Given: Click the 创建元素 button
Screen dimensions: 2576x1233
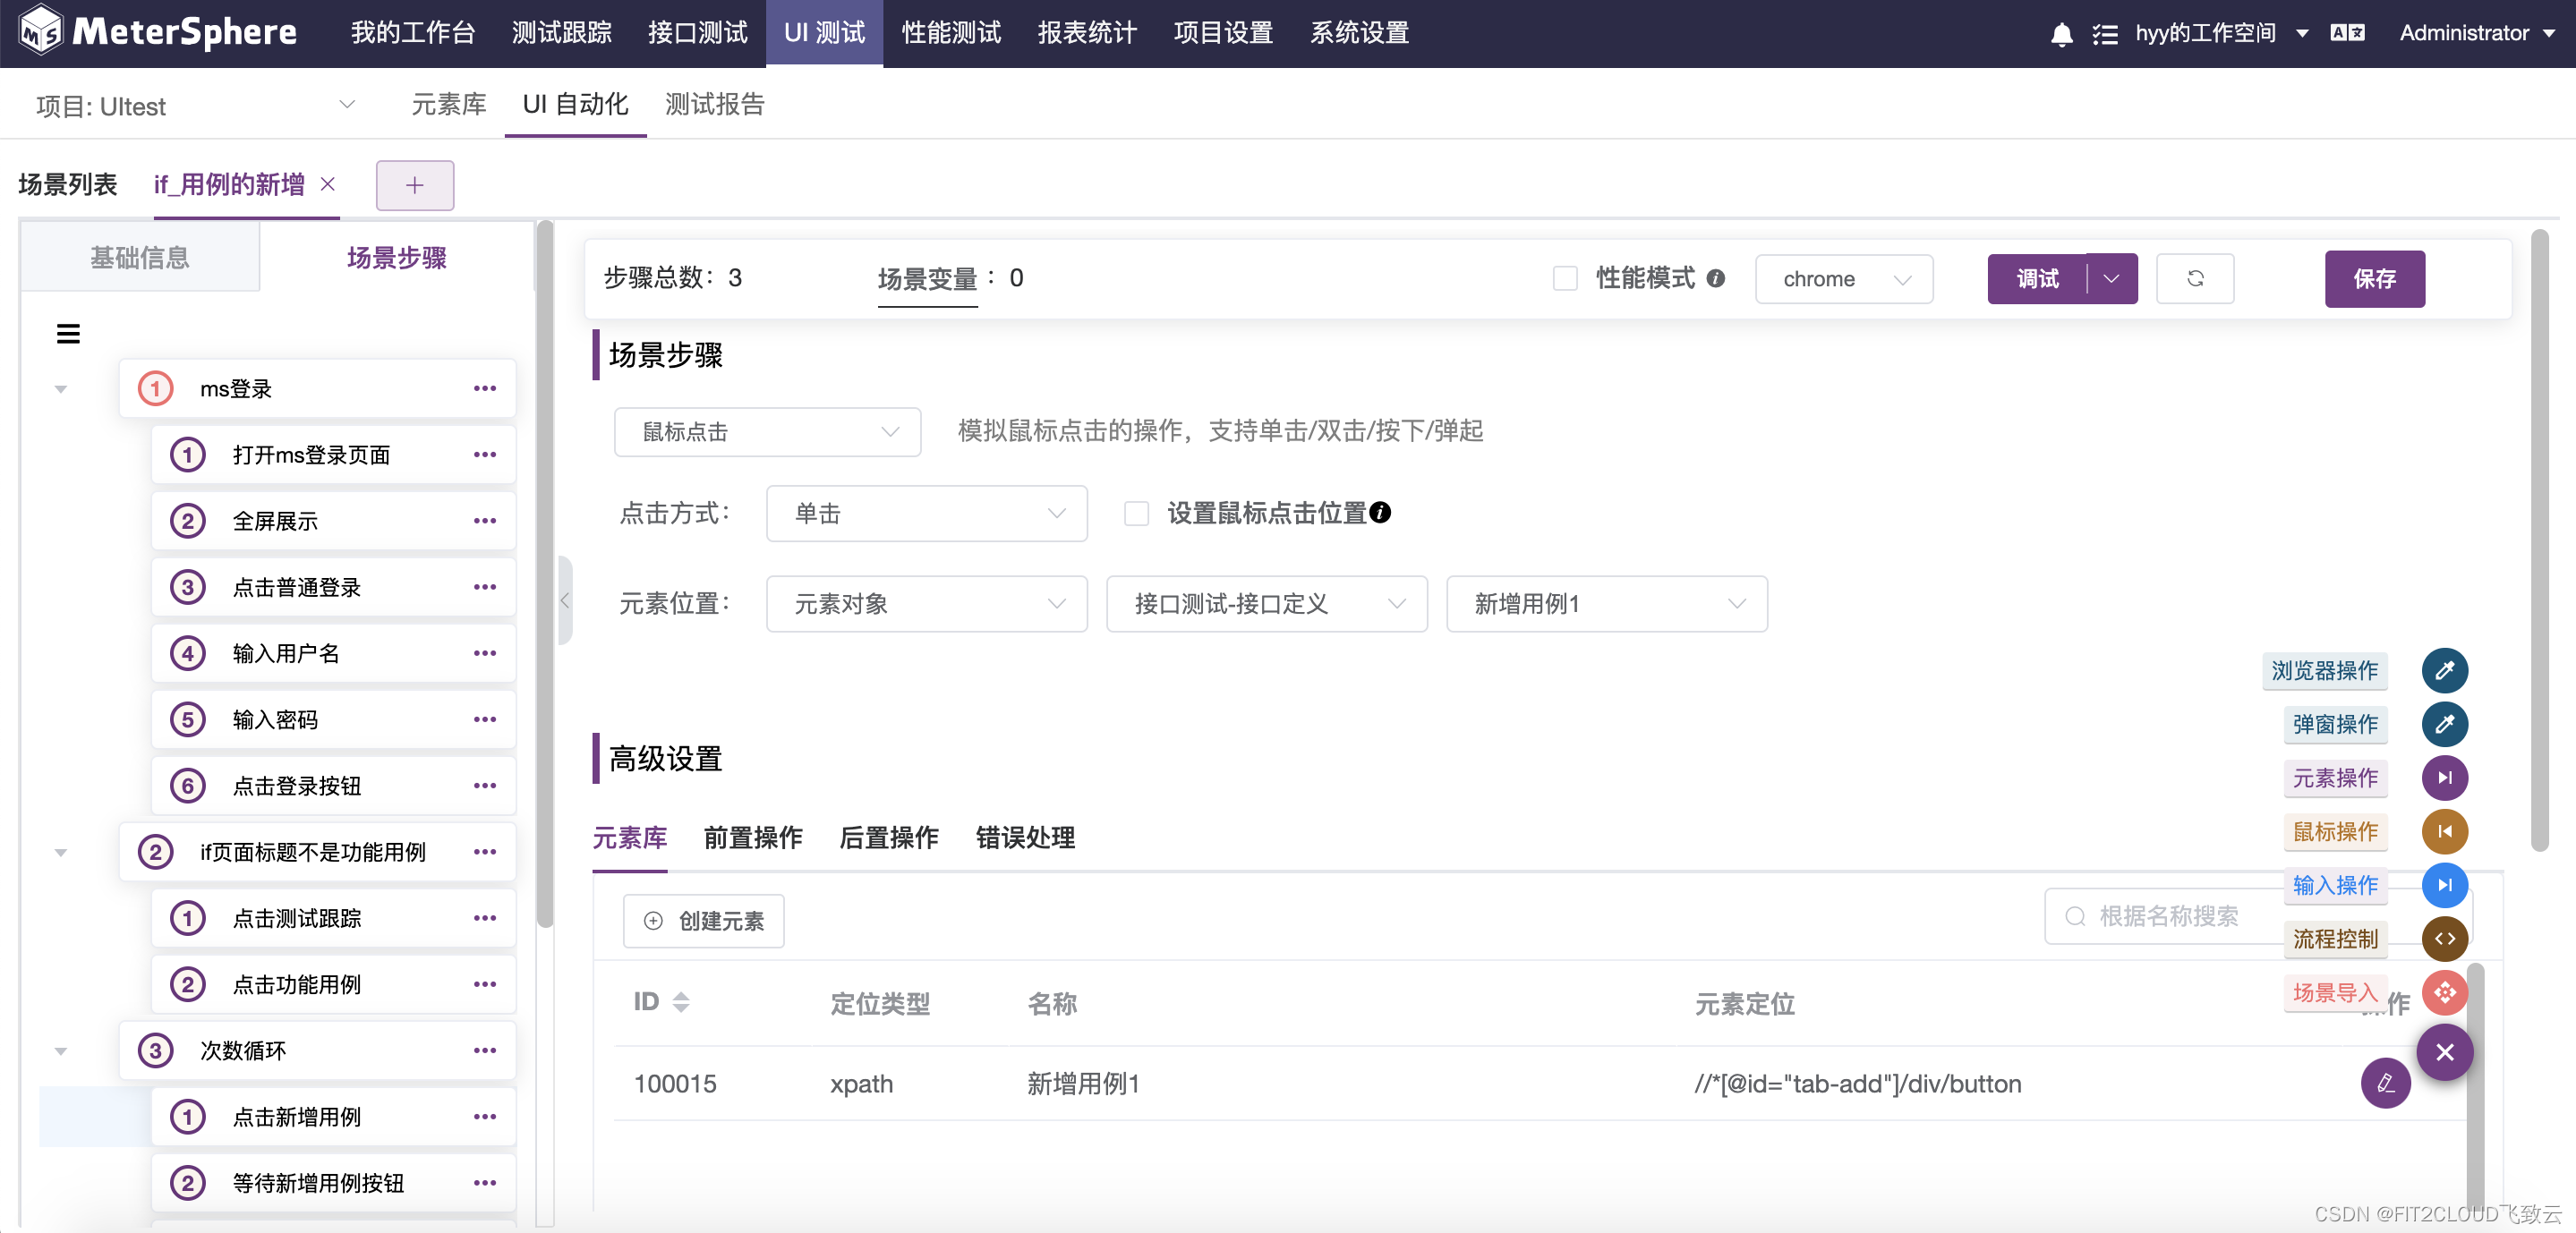Looking at the screenshot, I should [703, 920].
